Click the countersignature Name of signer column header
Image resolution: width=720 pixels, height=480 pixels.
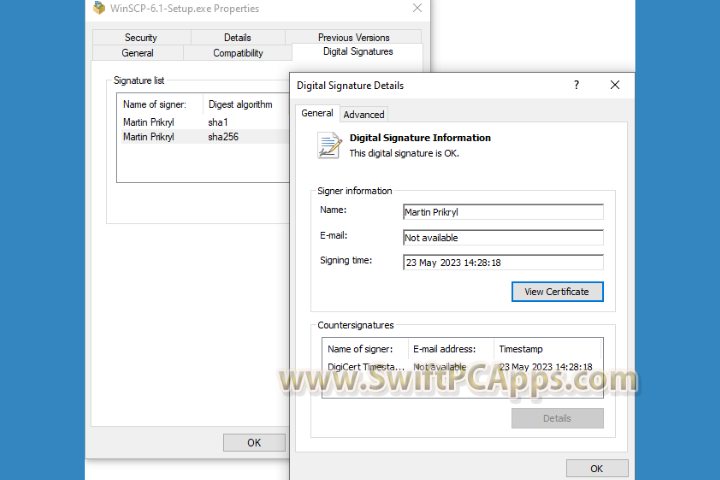pyautogui.click(x=365, y=349)
